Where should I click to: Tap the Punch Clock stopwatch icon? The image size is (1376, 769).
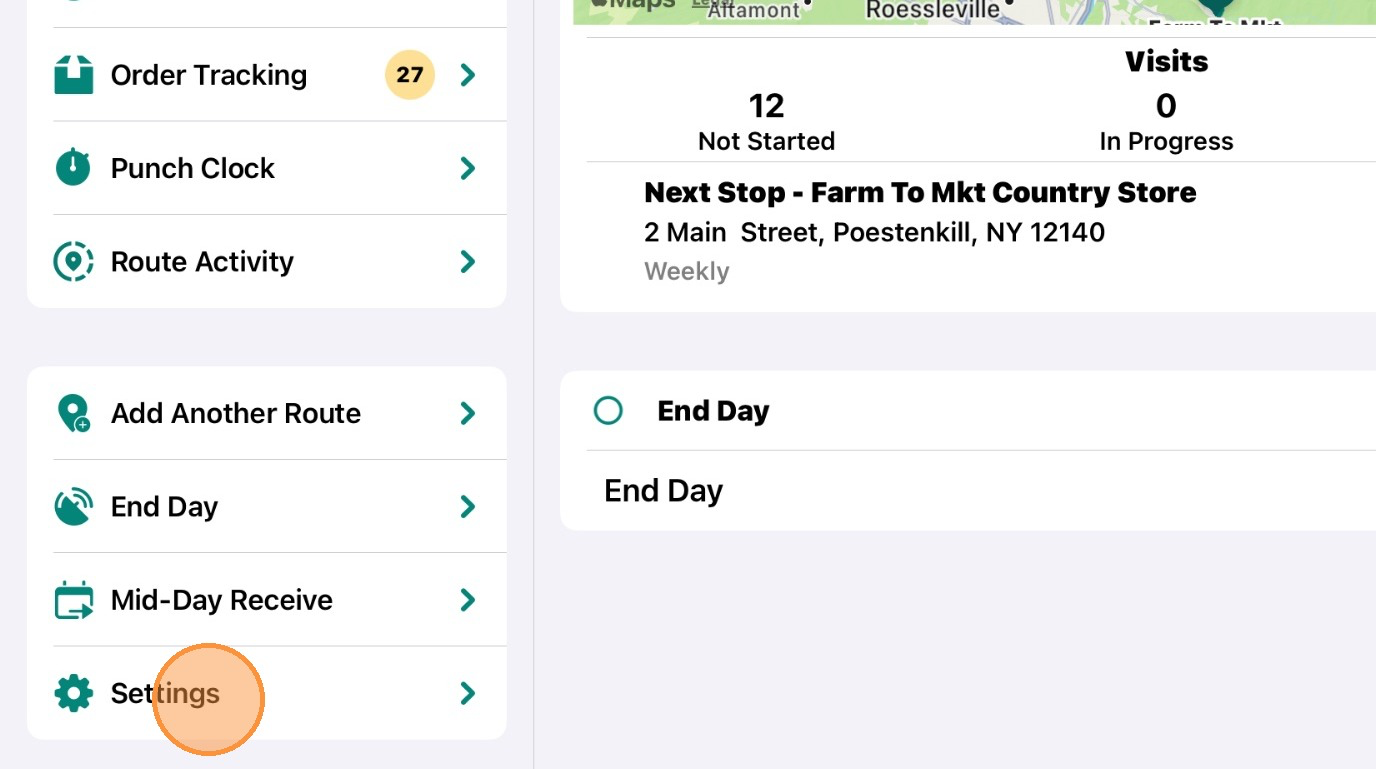point(73,167)
